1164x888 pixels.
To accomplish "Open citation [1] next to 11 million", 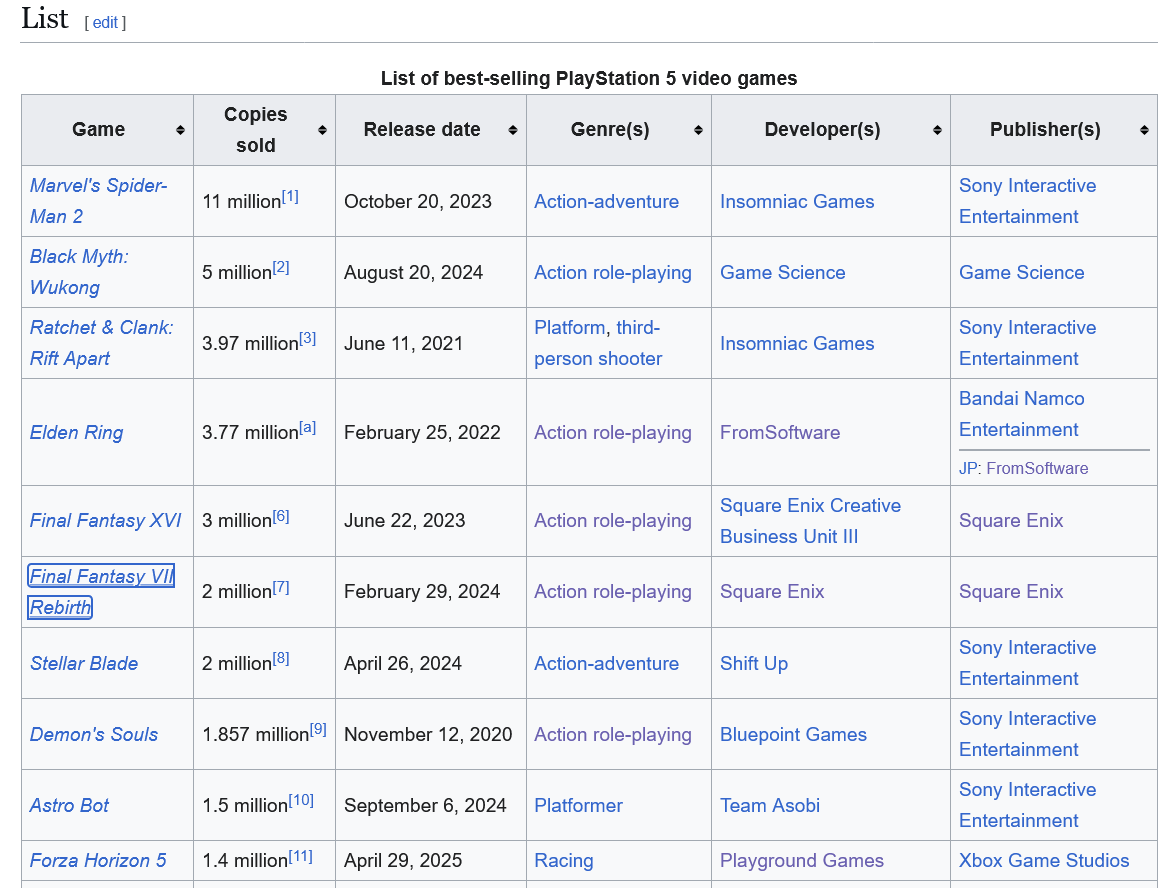I will [290, 196].
